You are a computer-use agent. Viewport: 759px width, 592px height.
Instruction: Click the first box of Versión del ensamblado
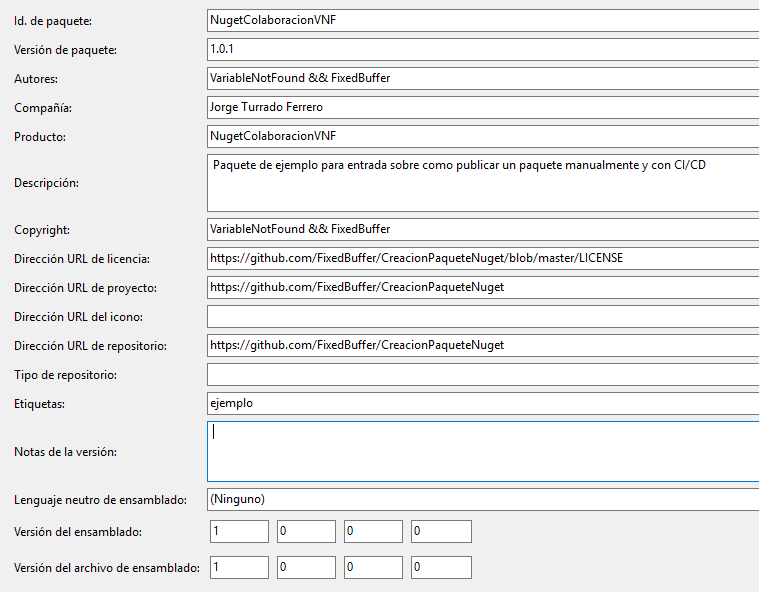pyautogui.click(x=239, y=531)
